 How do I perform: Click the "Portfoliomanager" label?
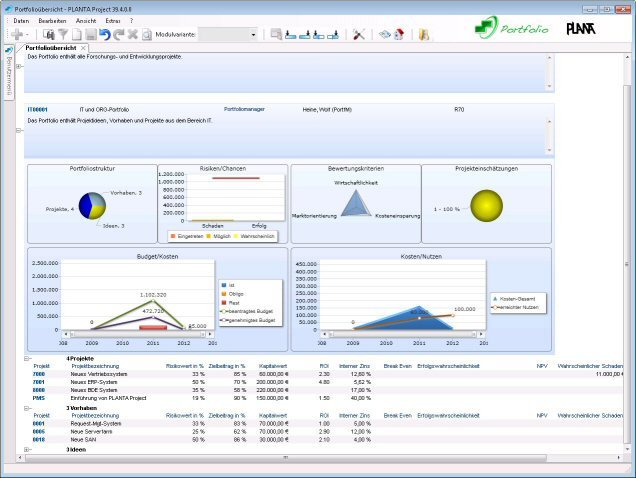pos(244,109)
